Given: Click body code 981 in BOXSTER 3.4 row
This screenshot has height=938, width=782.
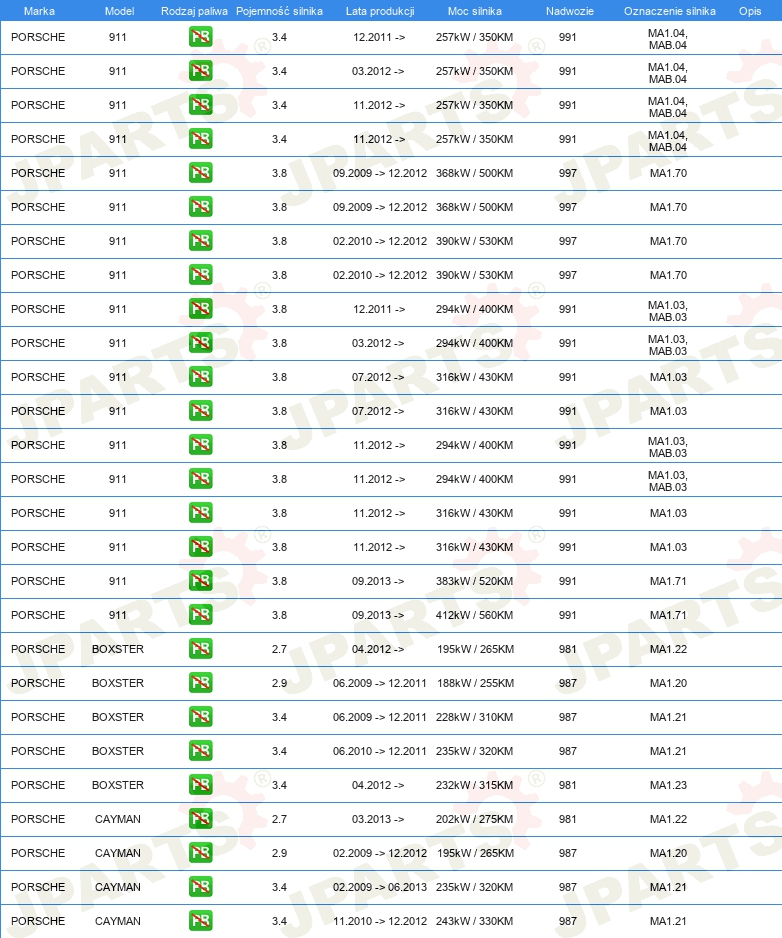Looking at the screenshot, I should (568, 785).
